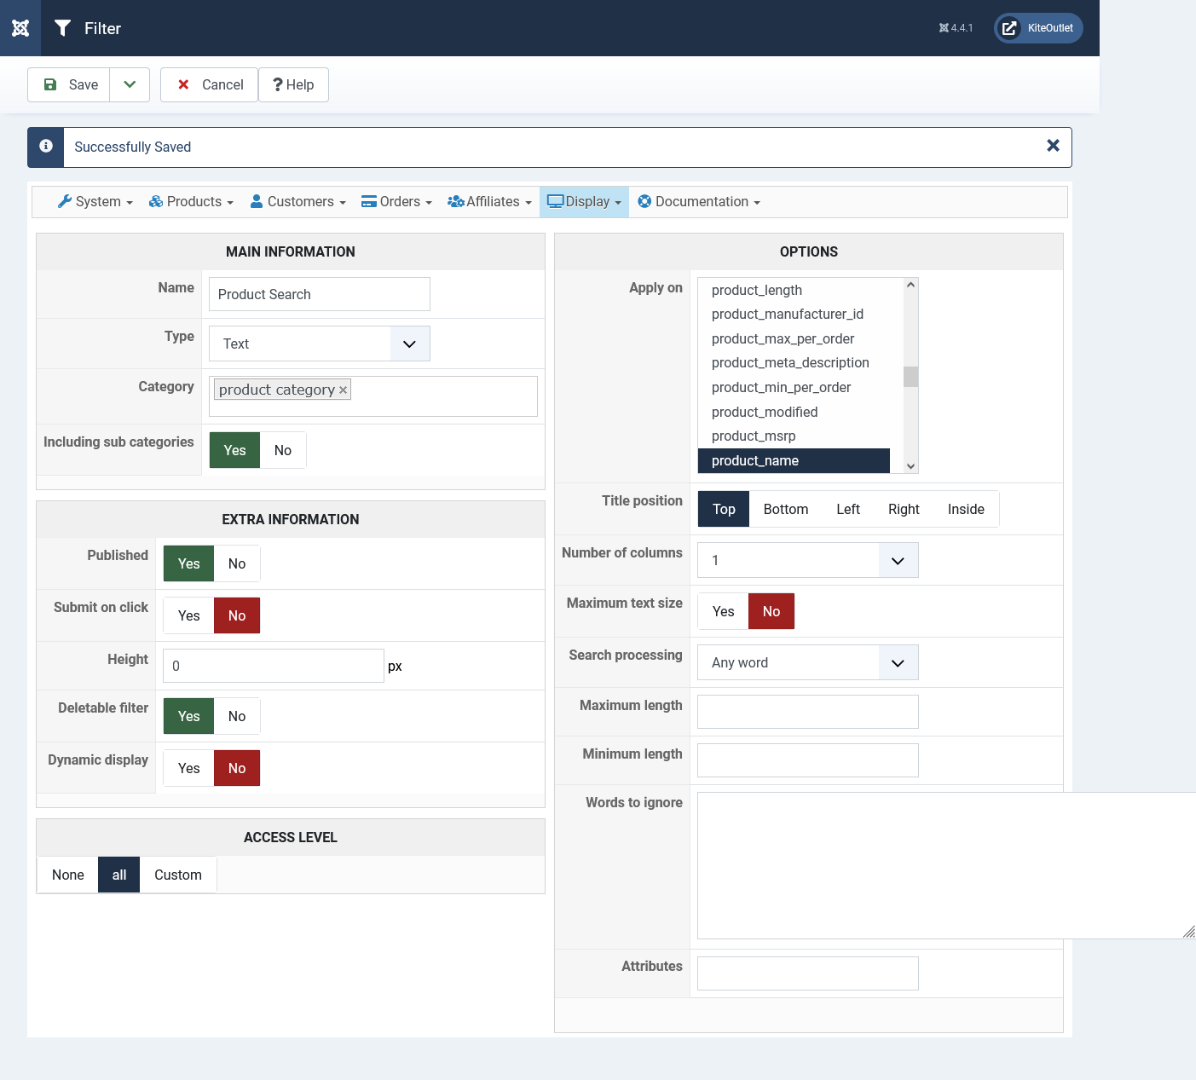Set Maximum text size to Yes
The width and height of the screenshot is (1196, 1080).
coord(723,612)
